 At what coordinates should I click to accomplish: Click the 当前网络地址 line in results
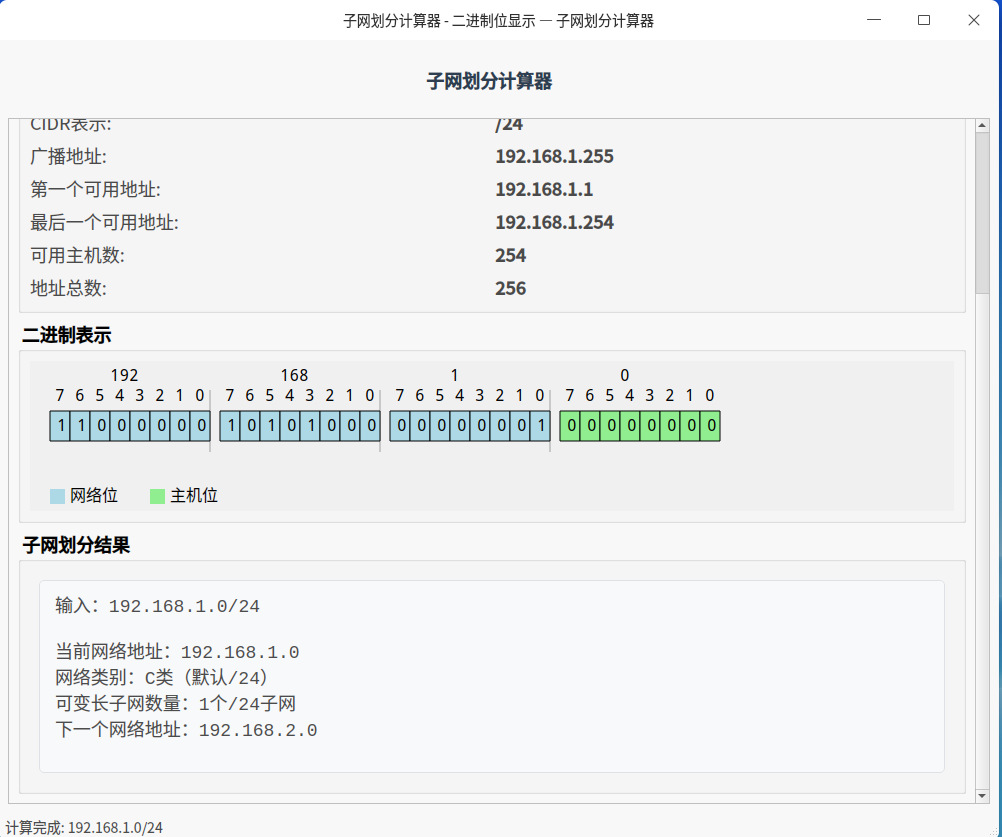point(177,652)
